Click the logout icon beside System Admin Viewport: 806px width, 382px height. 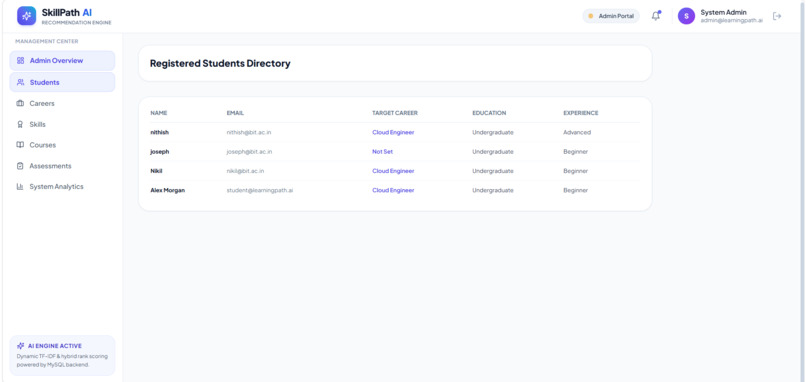(777, 16)
